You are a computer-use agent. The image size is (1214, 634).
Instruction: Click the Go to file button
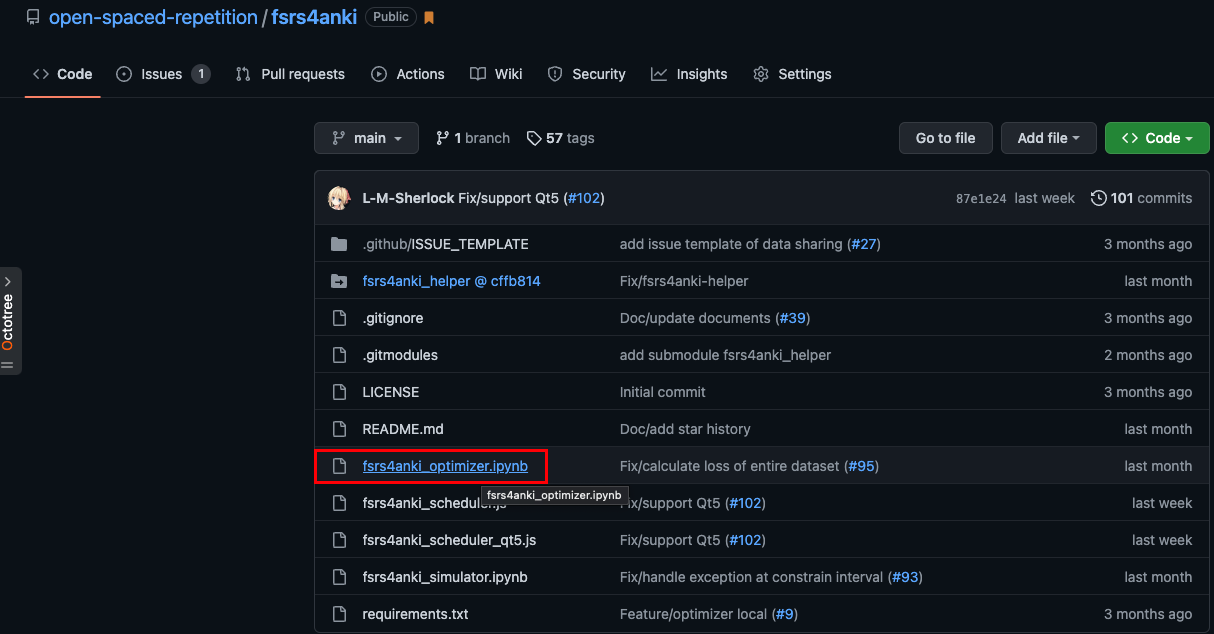click(945, 138)
